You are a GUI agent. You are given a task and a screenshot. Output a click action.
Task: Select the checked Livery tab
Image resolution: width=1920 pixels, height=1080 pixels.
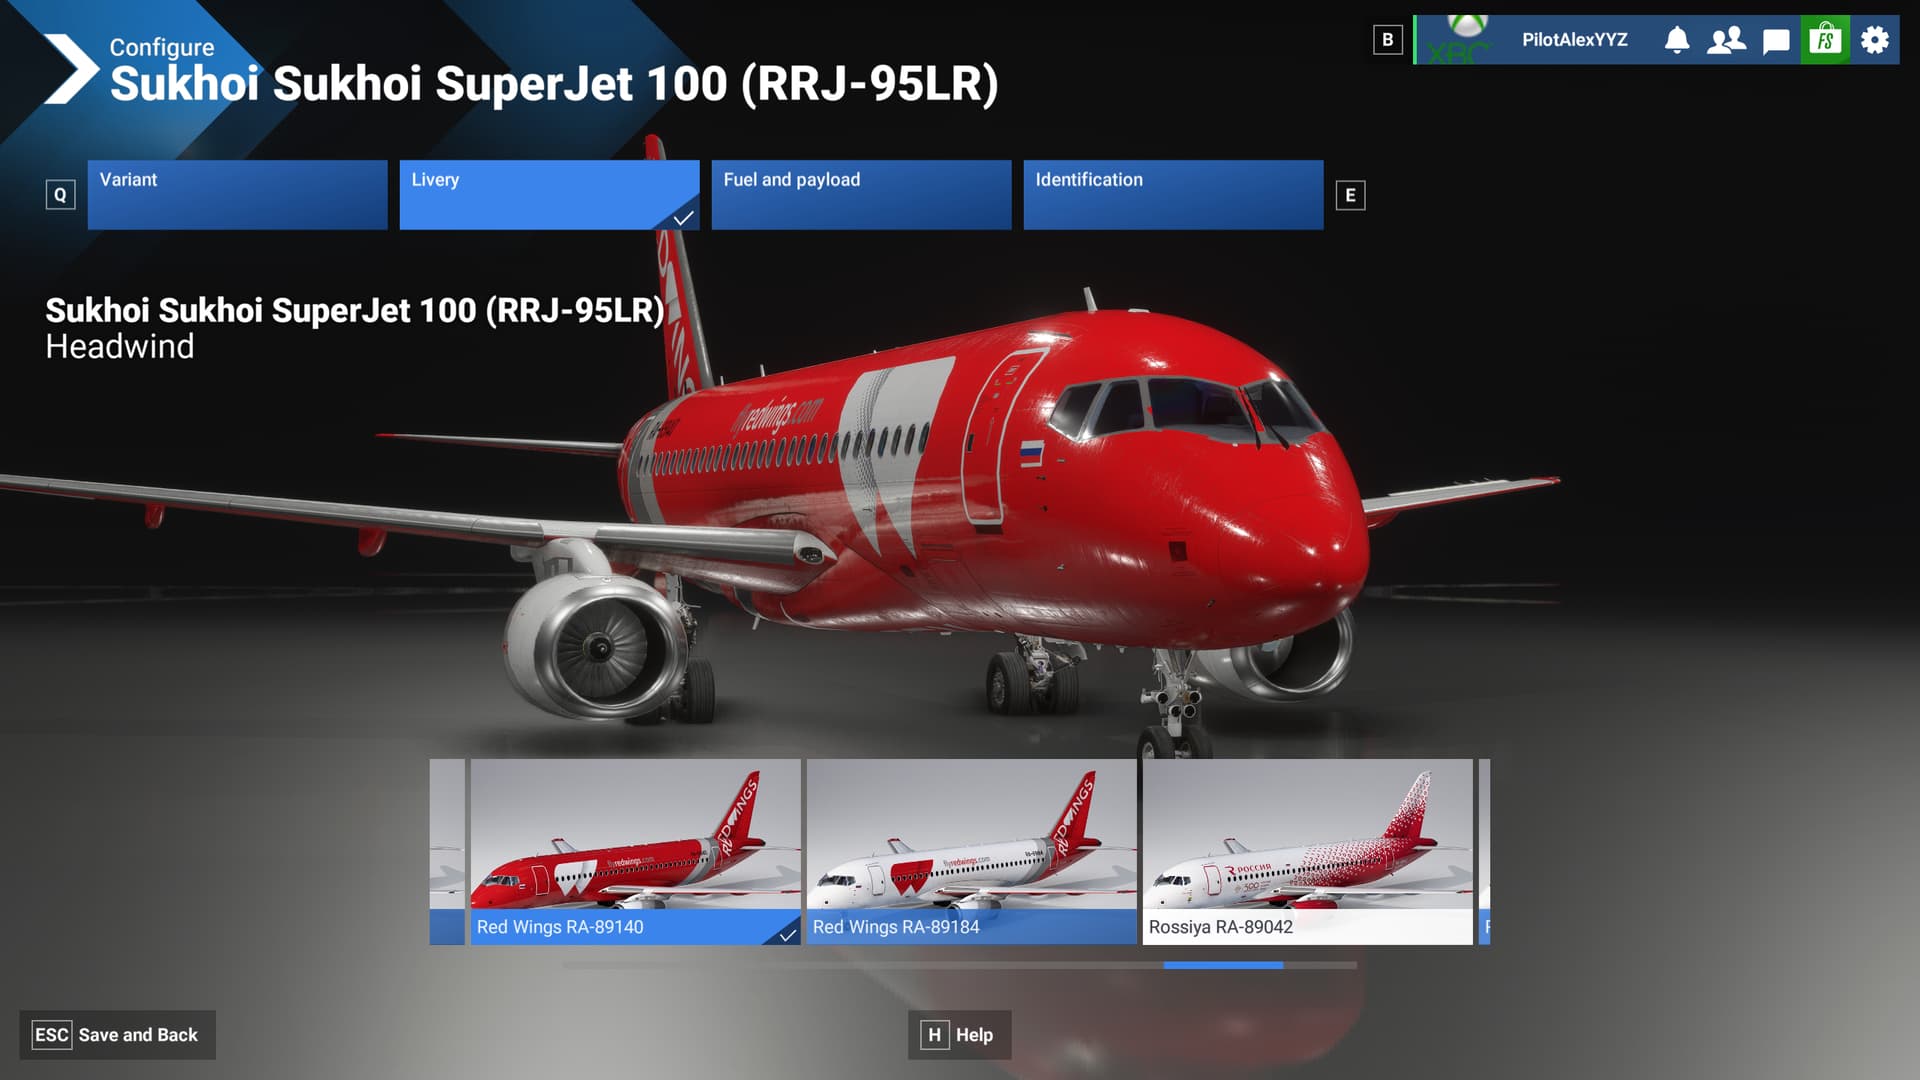[x=549, y=195]
